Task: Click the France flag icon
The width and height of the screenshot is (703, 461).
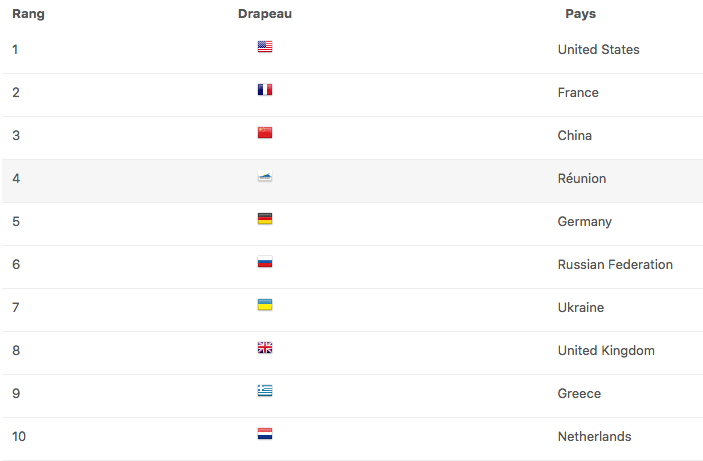Action: point(265,90)
